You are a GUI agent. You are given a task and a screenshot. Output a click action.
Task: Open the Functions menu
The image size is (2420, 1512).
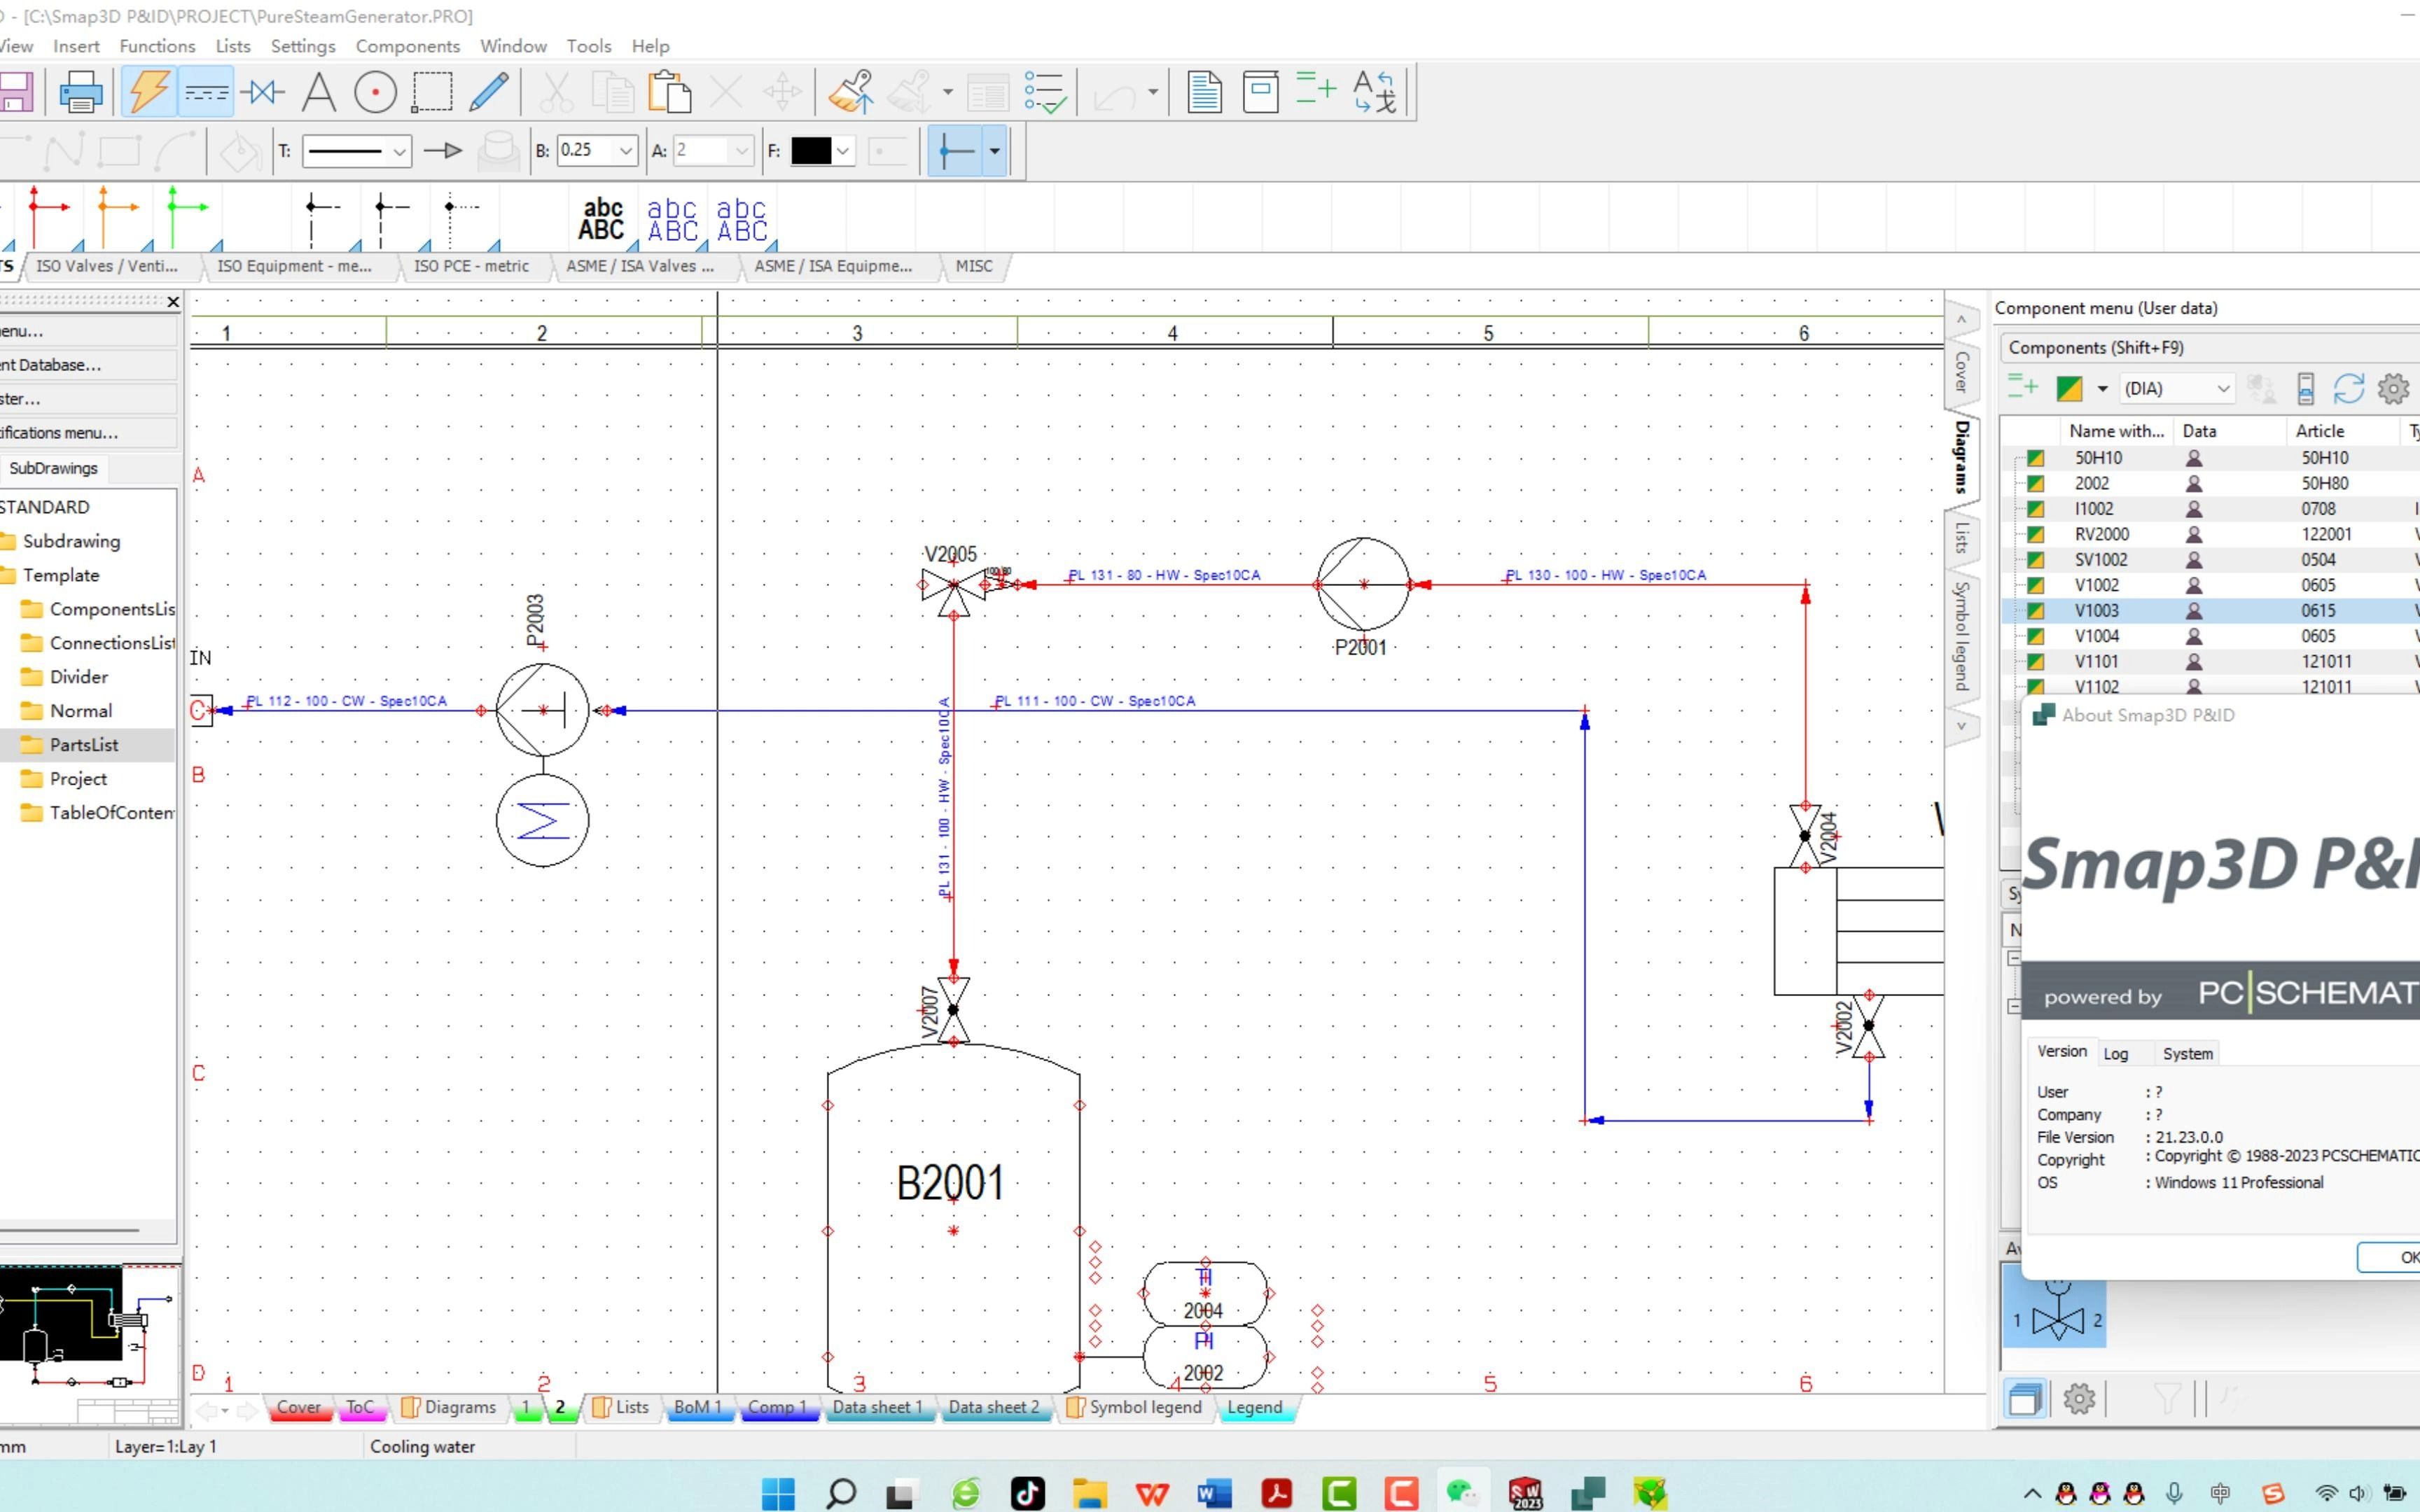coord(157,46)
